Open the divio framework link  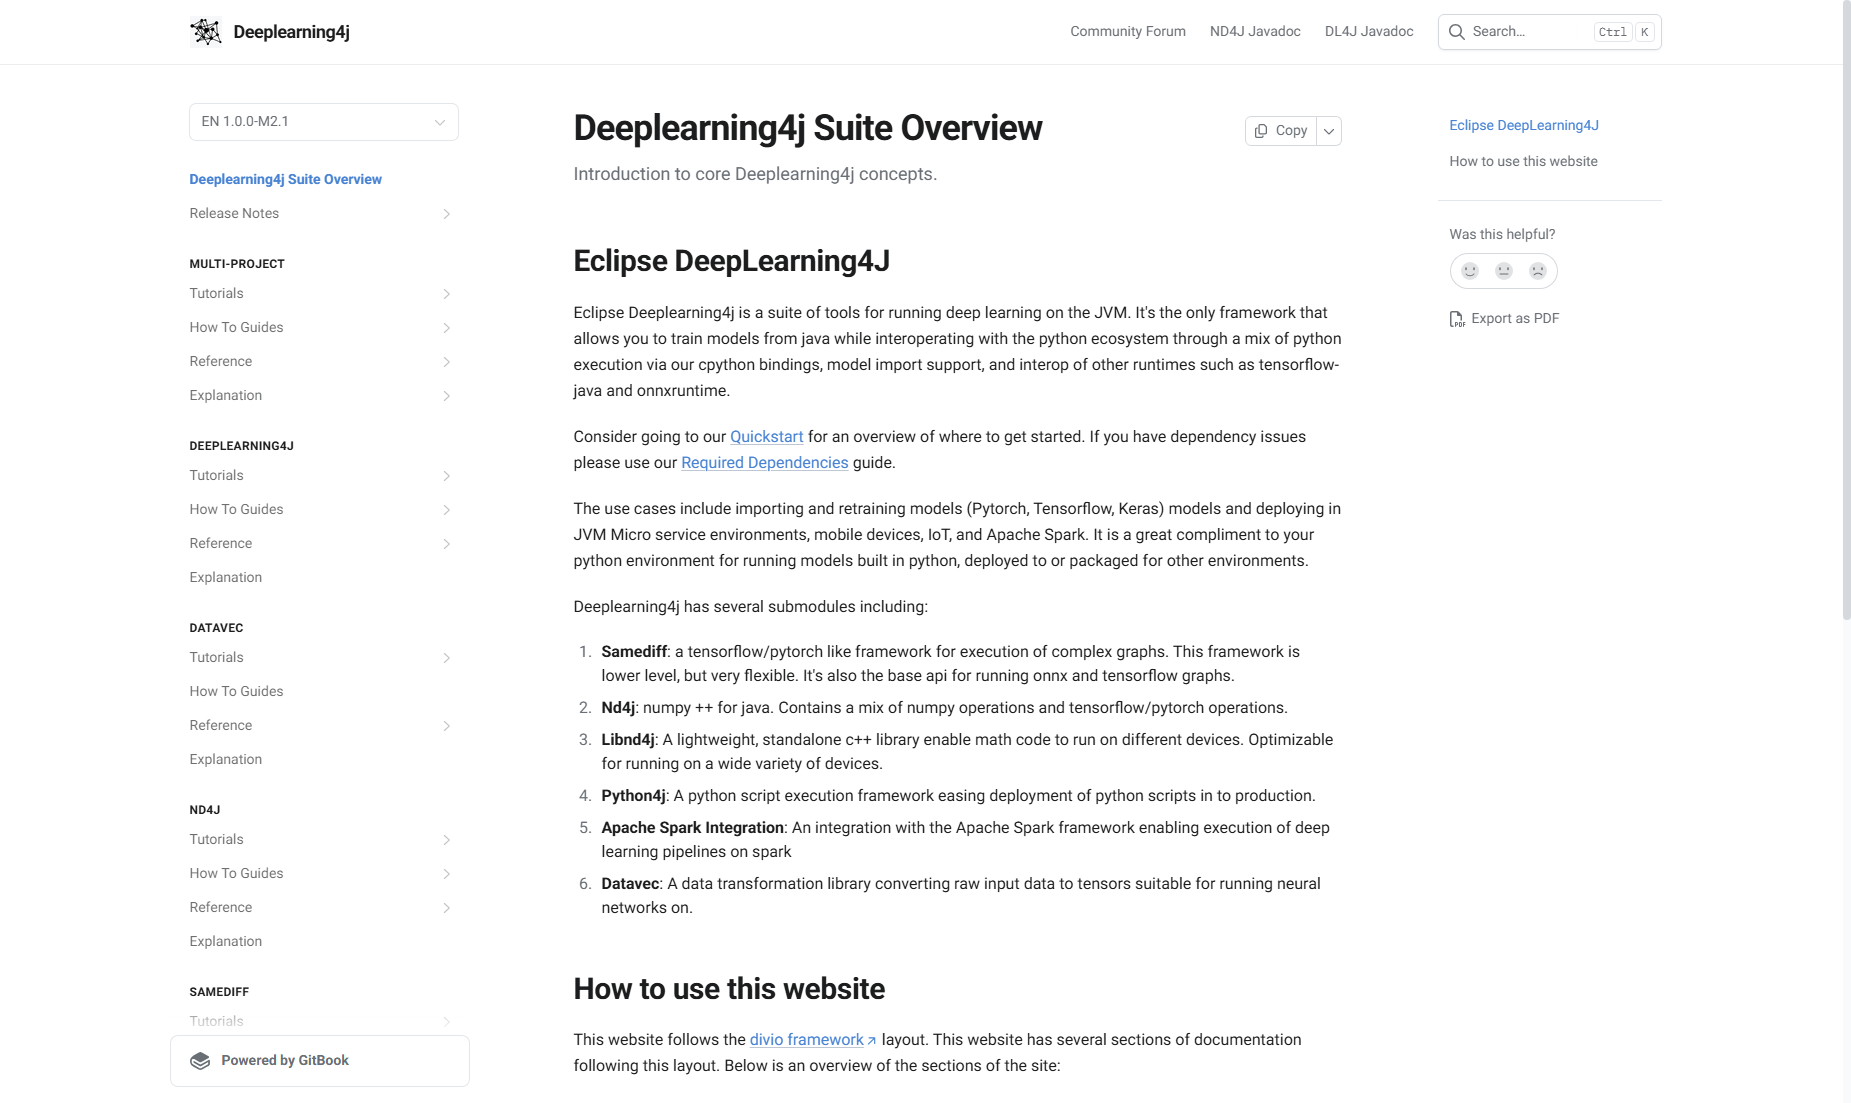click(x=807, y=1040)
